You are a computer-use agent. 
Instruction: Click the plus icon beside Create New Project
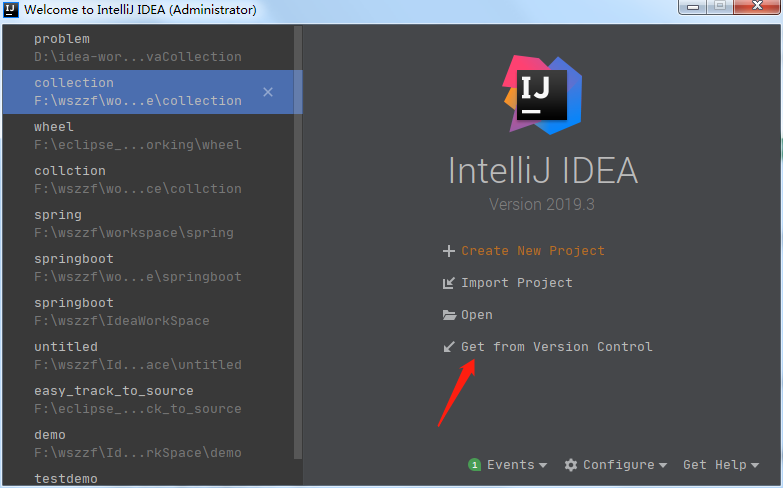[449, 251]
